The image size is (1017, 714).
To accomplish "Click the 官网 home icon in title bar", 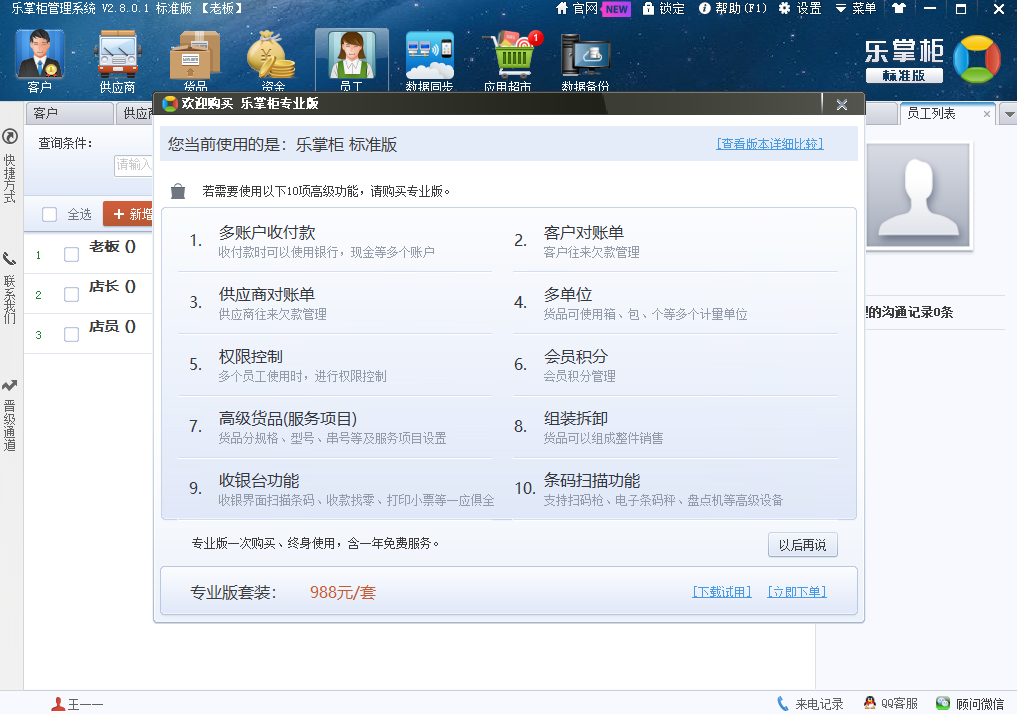I will click(x=562, y=8).
